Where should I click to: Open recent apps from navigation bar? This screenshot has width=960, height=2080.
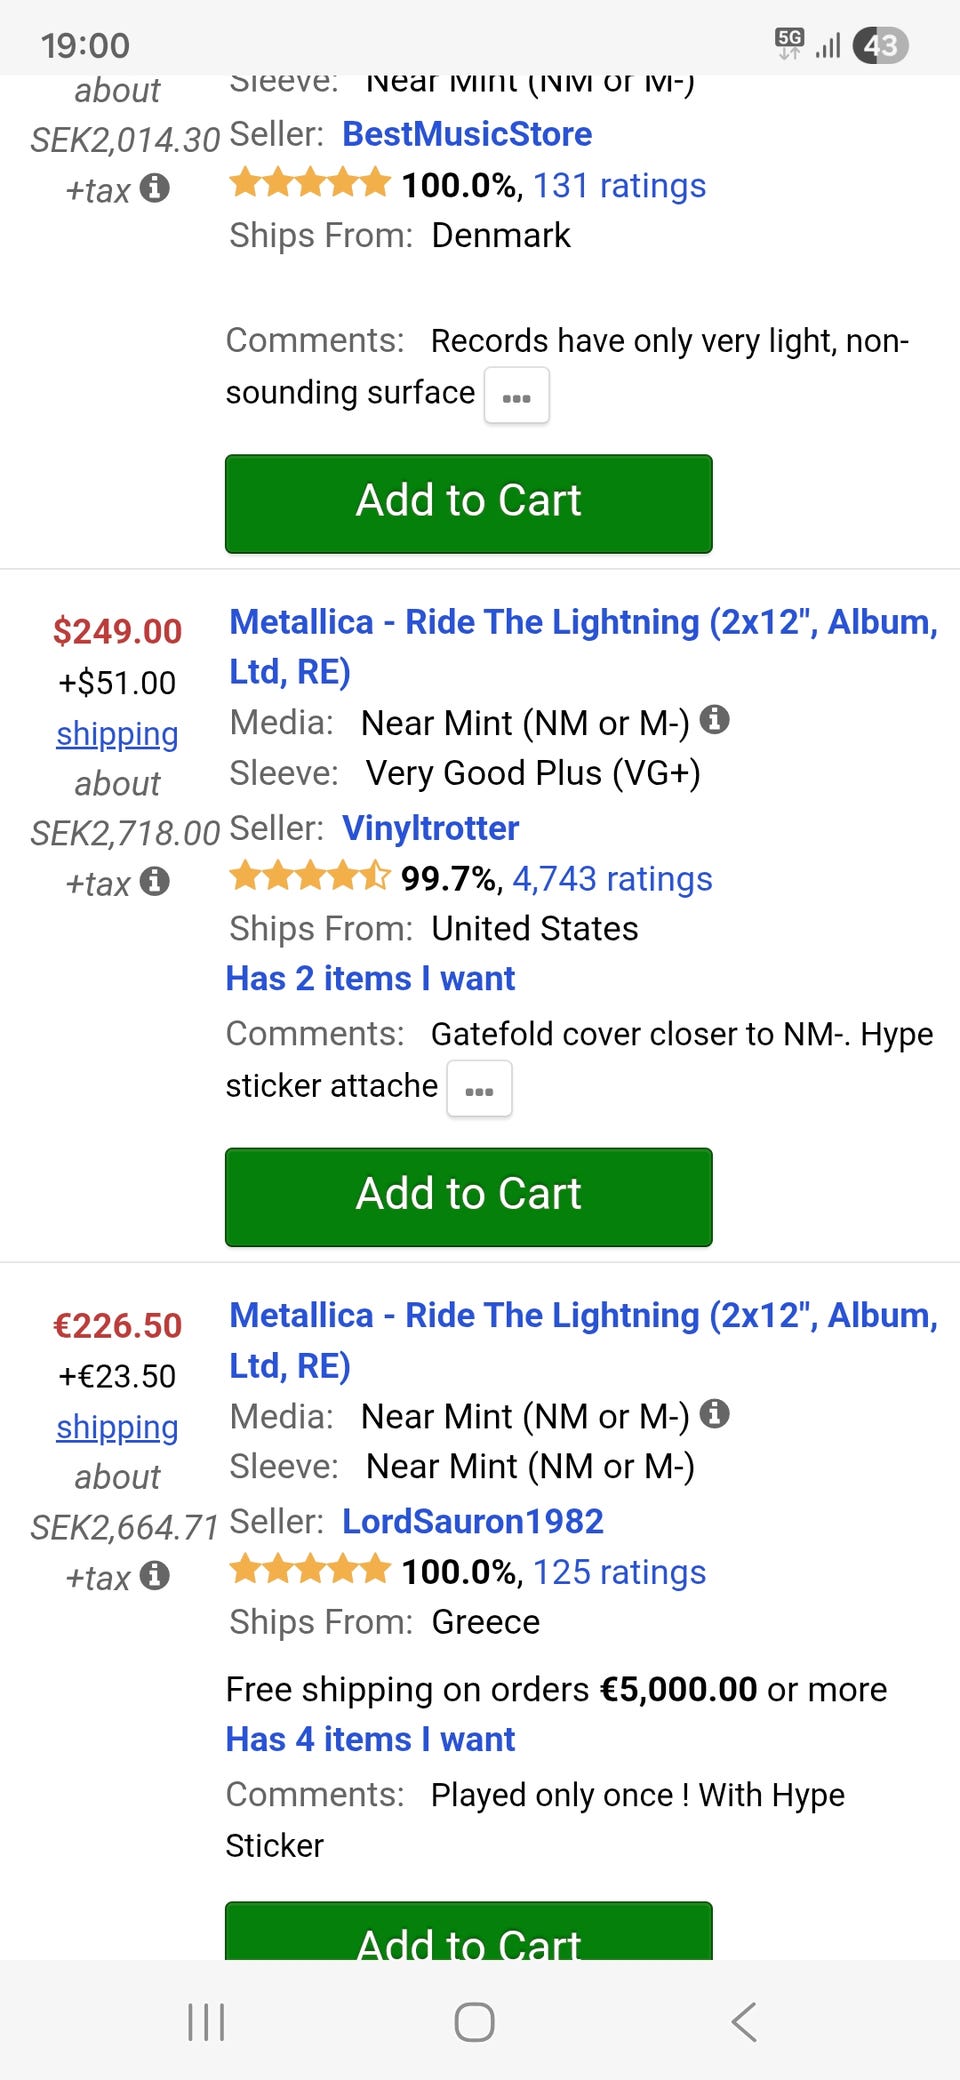coord(207,2022)
